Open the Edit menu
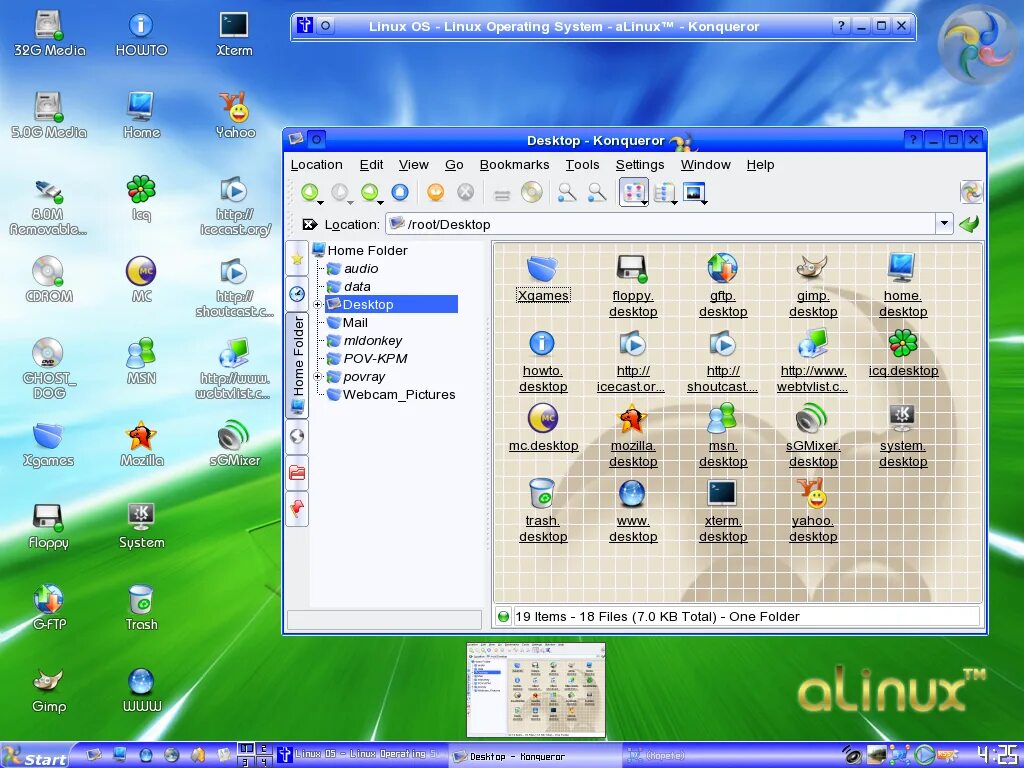This screenshot has width=1024, height=768. click(371, 165)
